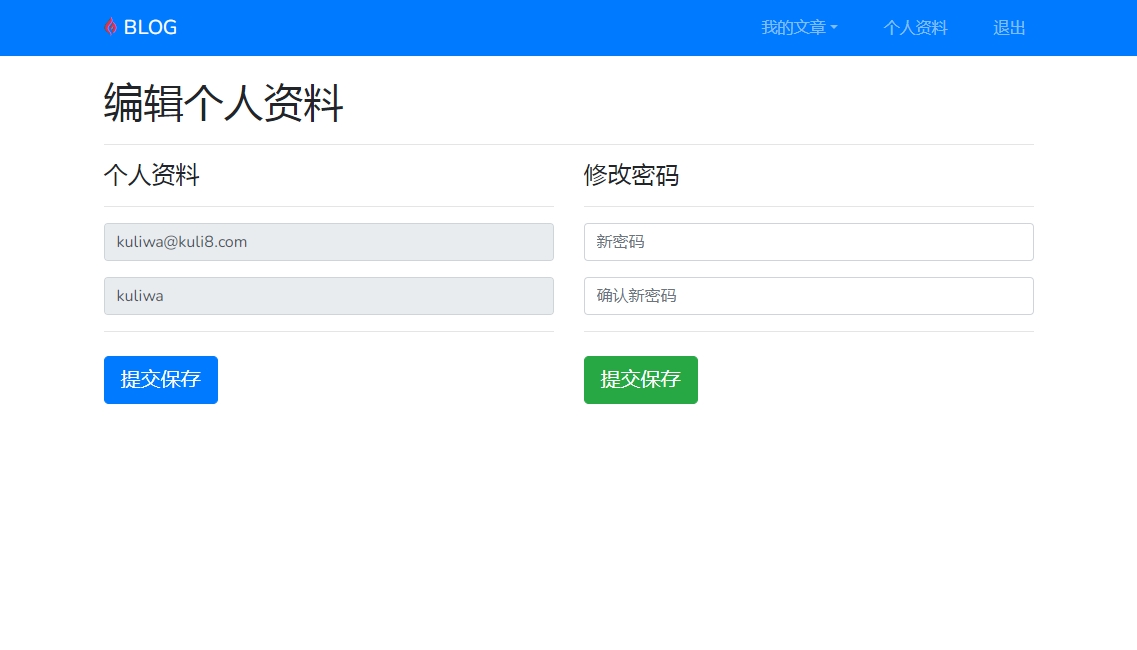Viewport: 1137px width, 650px height.
Task: Click the kuliwa@kuli8.com email field
Action: tap(328, 242)
